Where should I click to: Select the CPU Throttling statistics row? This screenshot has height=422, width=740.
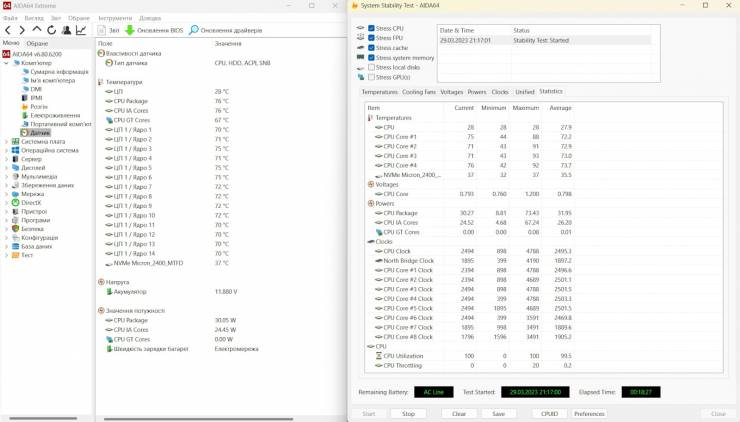[x=470, y=365]
